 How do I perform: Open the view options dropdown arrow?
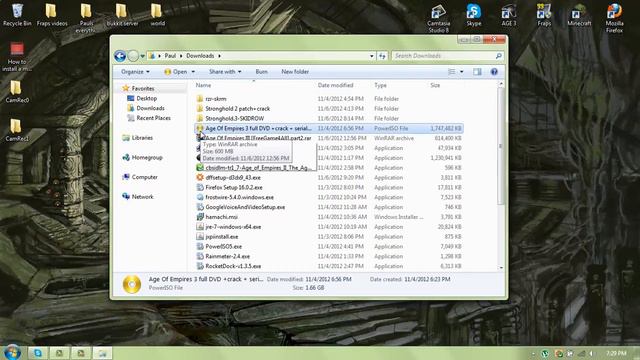[x=462, y=72]
